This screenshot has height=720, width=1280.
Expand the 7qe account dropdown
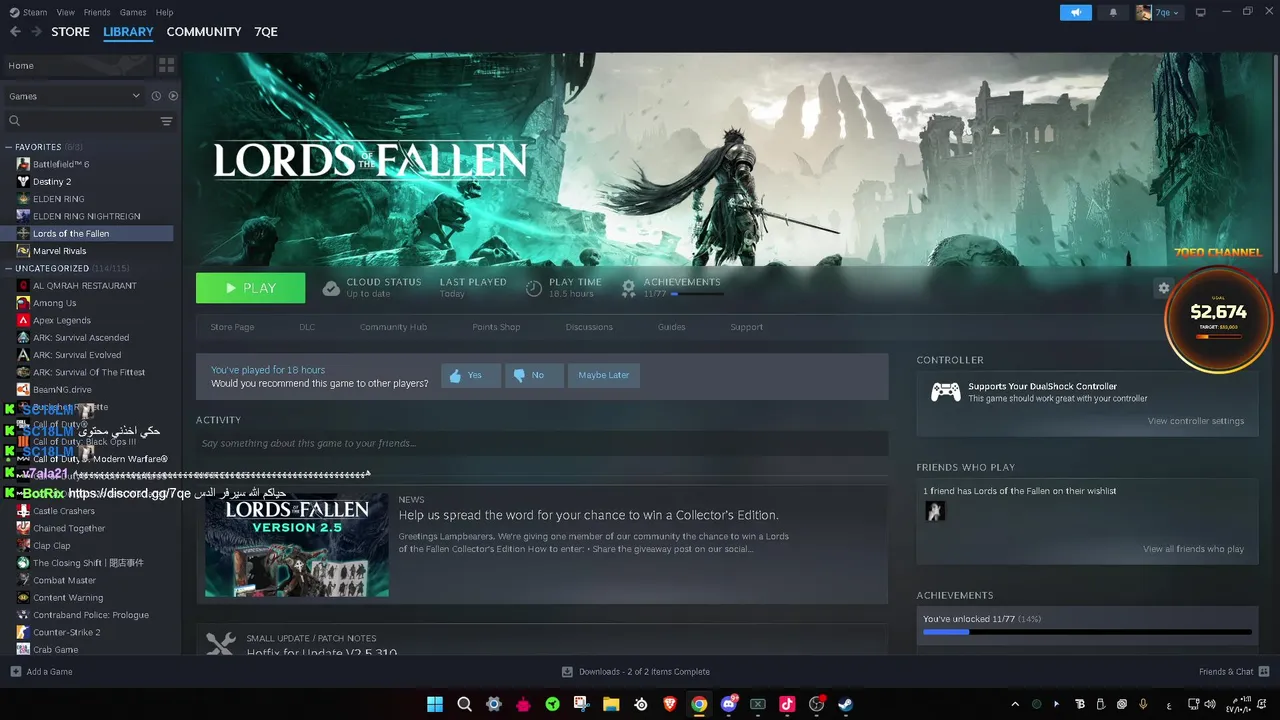[1159, 12]
